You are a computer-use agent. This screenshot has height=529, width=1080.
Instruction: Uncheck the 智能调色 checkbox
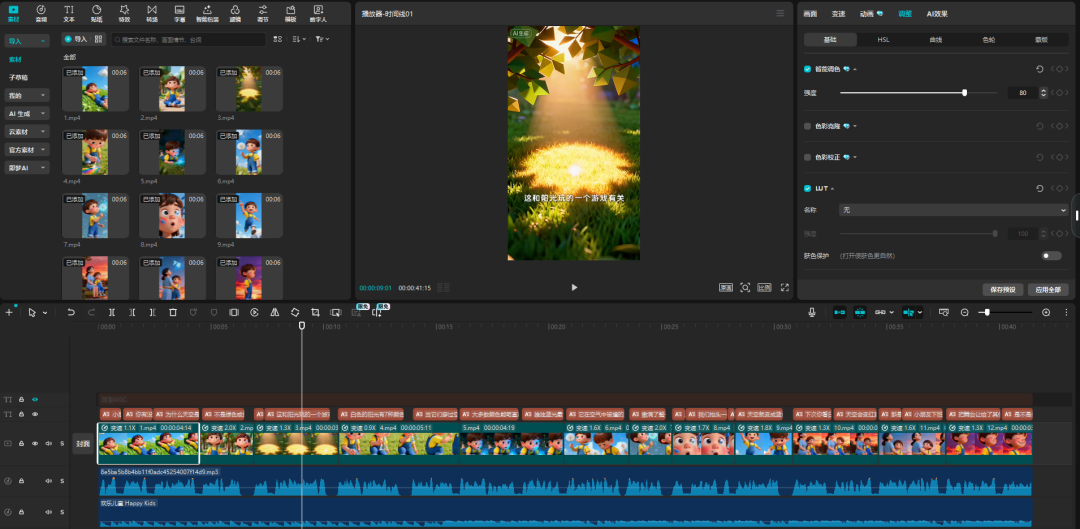808,69
